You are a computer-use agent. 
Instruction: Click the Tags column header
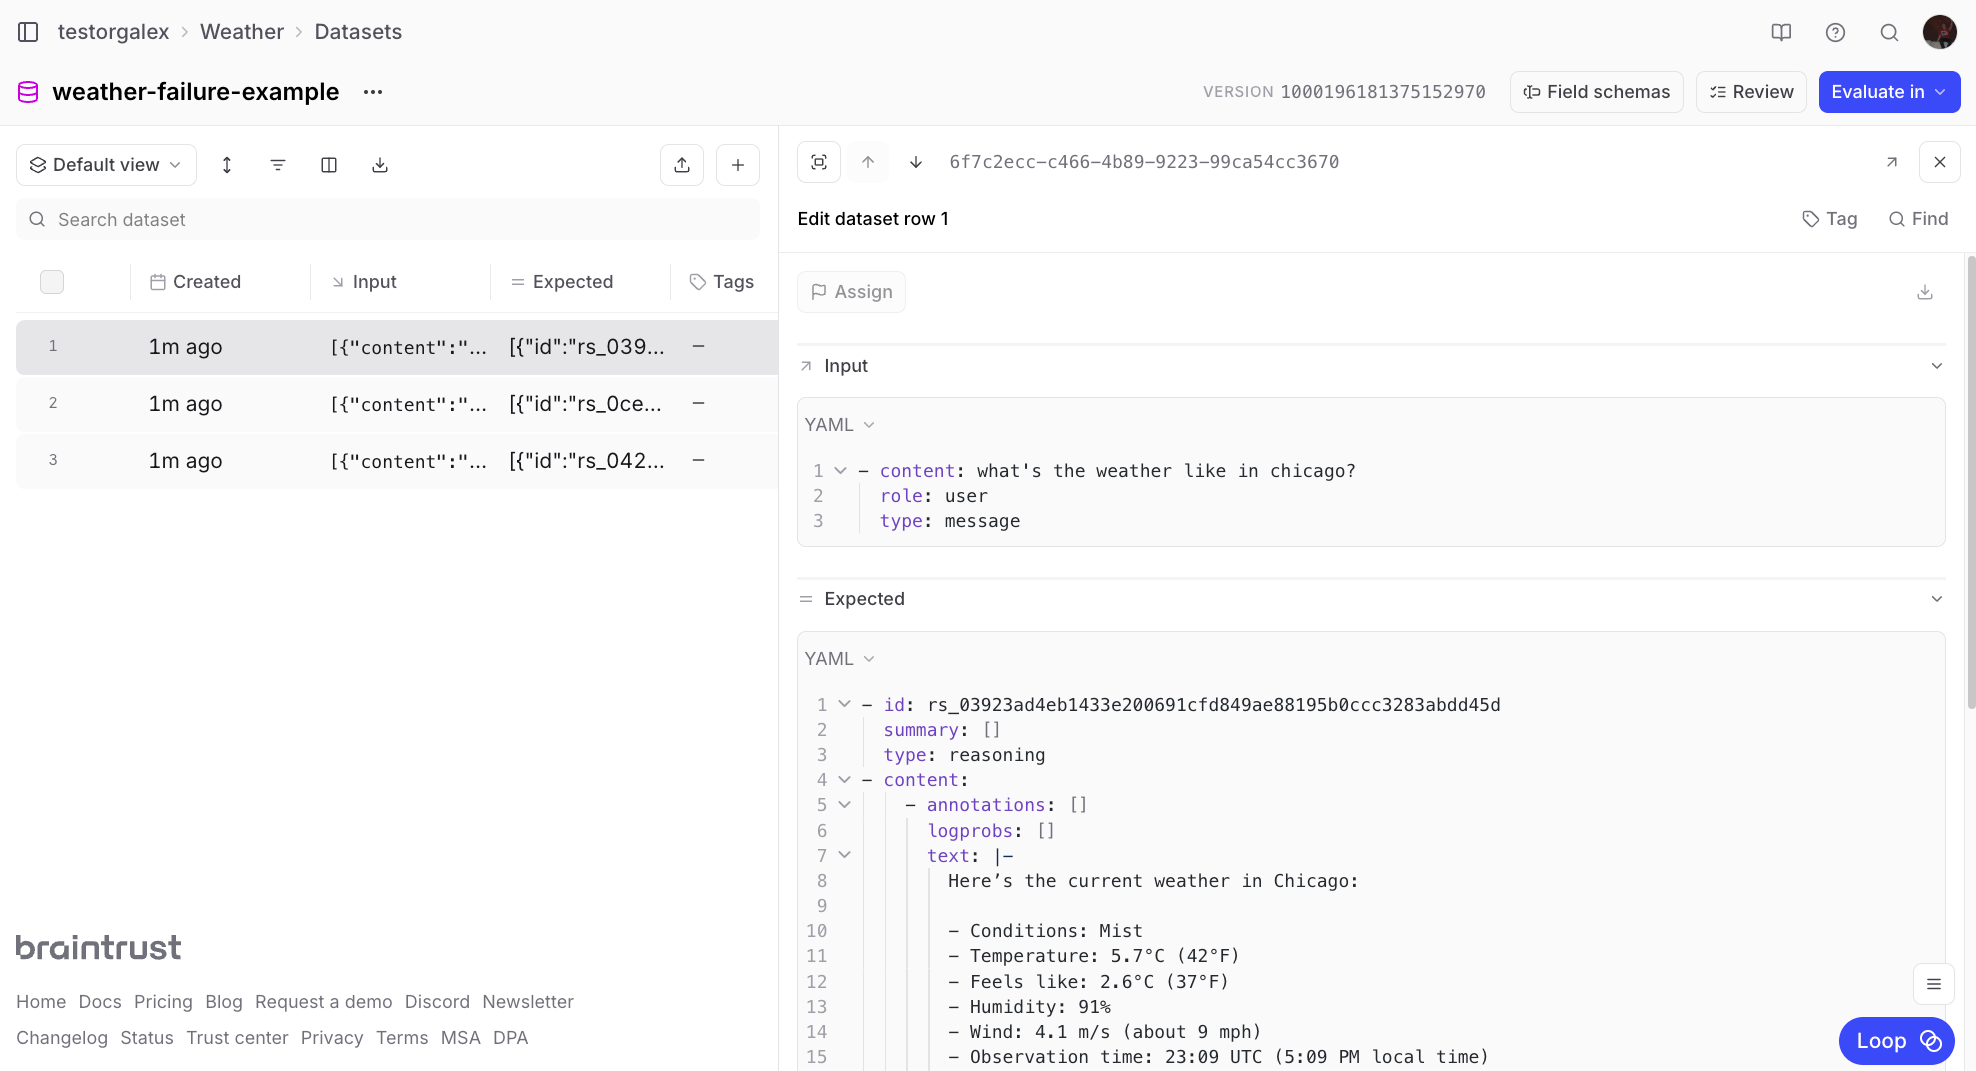tap(722, 282)
